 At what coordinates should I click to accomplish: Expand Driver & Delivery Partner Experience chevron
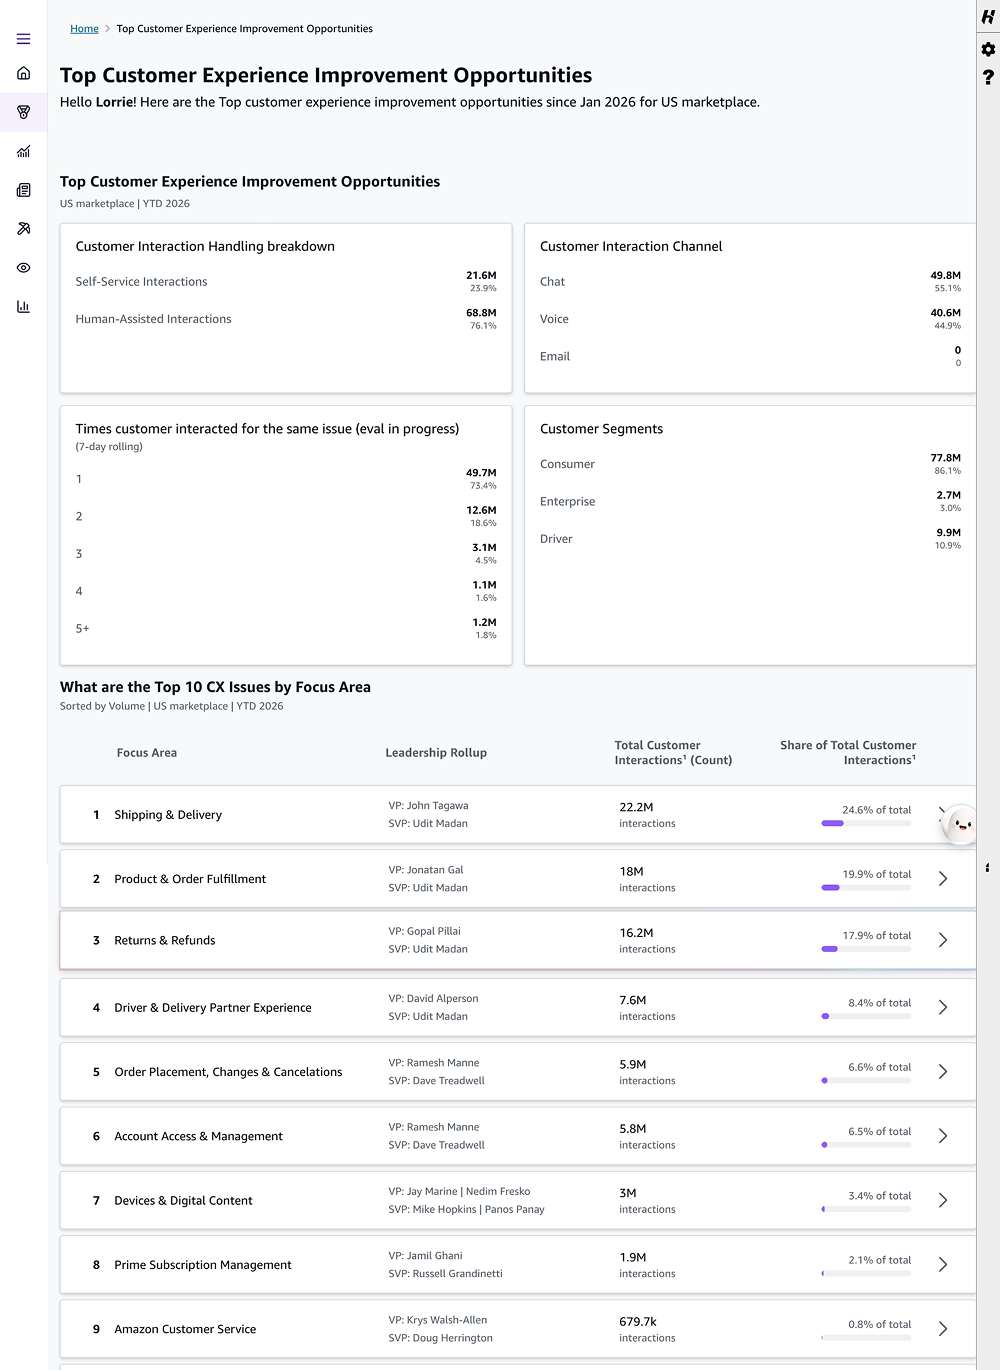click(942, 1007)
